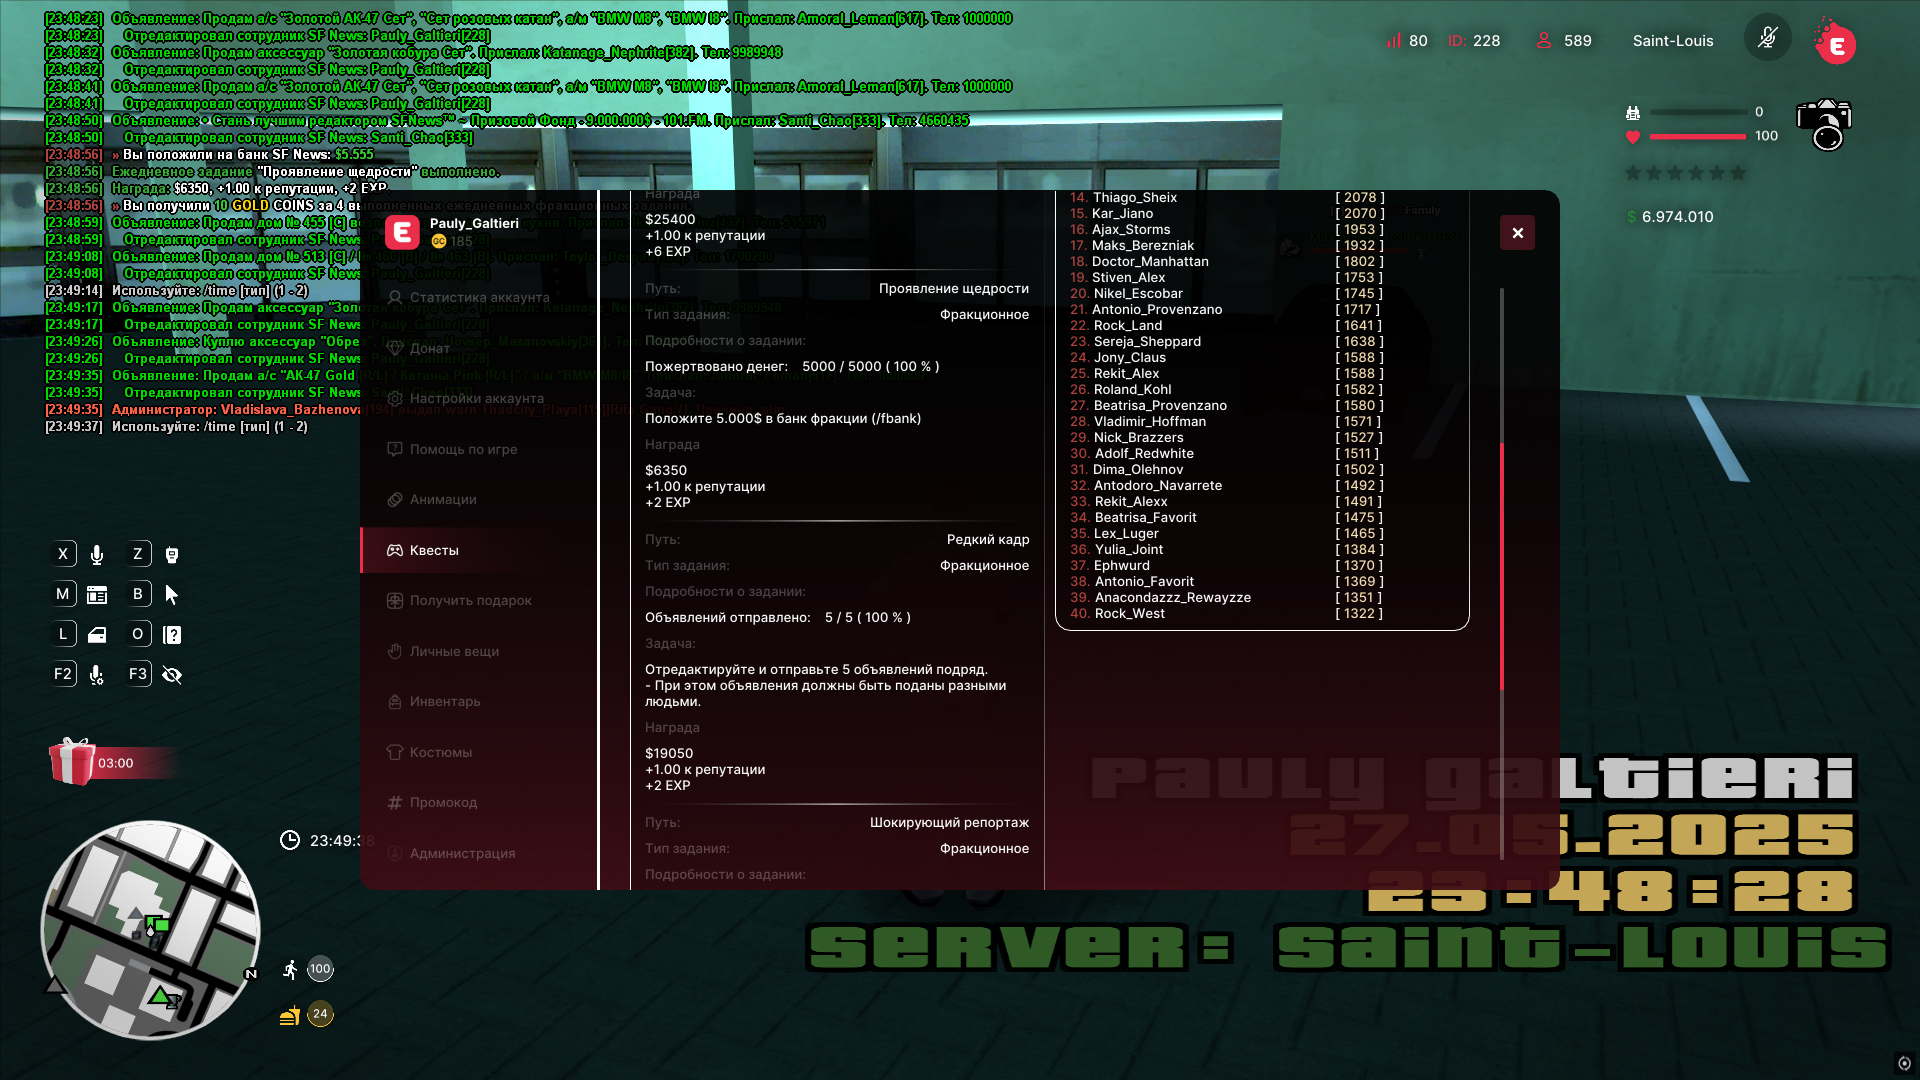Click the camera weapon icon in HUD

(1824, 124)
